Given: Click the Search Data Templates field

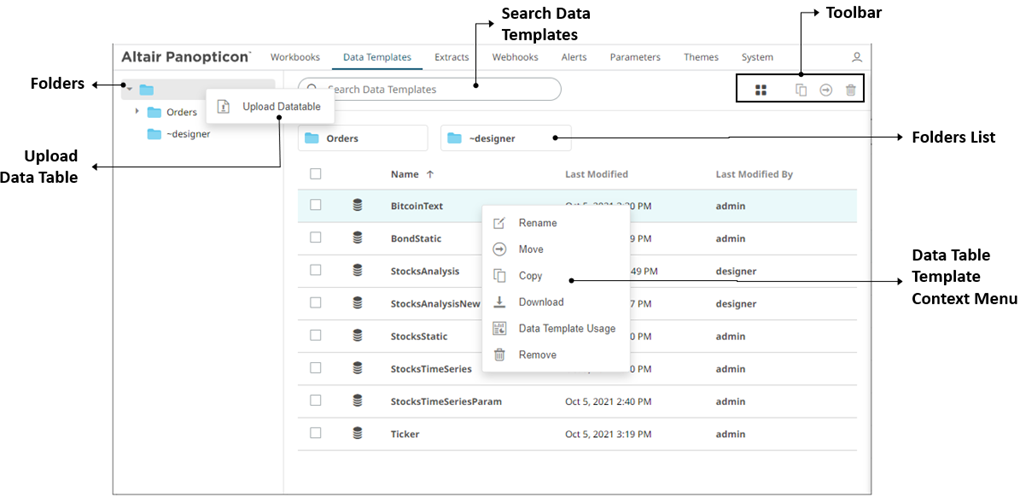Looking at the screenshot, I should (x=430, y=90).
